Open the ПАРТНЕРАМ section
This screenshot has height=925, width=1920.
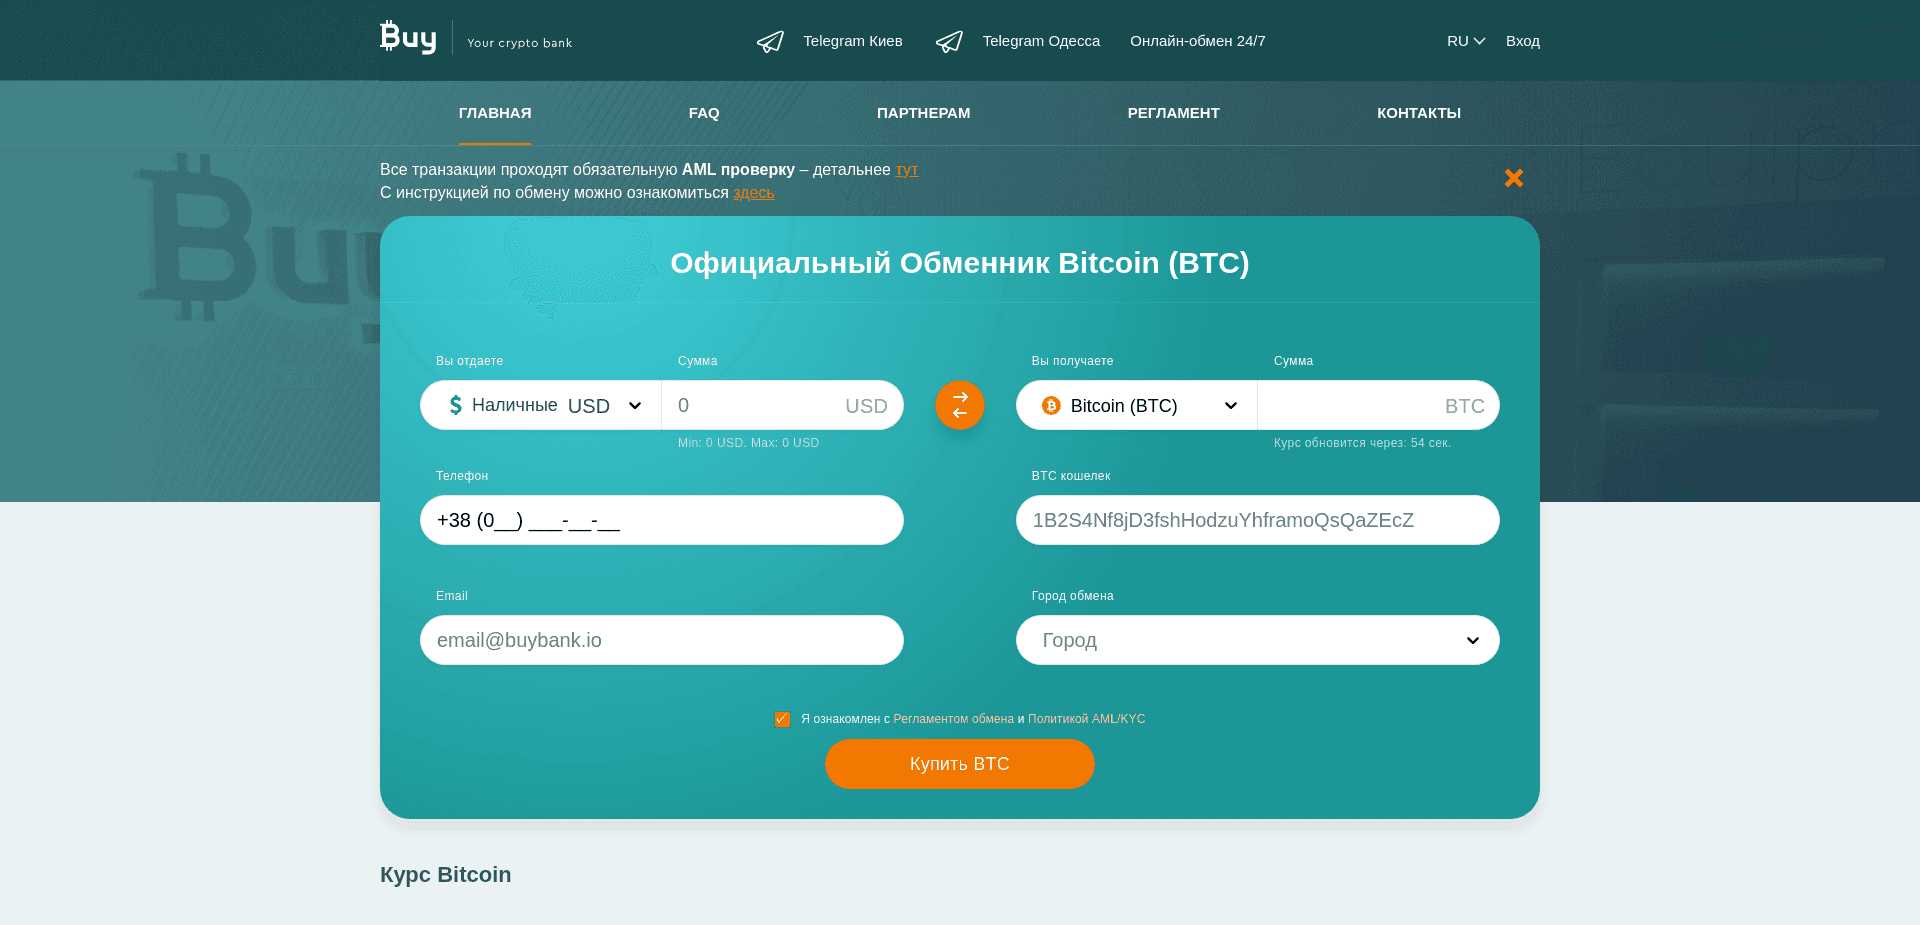923,113
